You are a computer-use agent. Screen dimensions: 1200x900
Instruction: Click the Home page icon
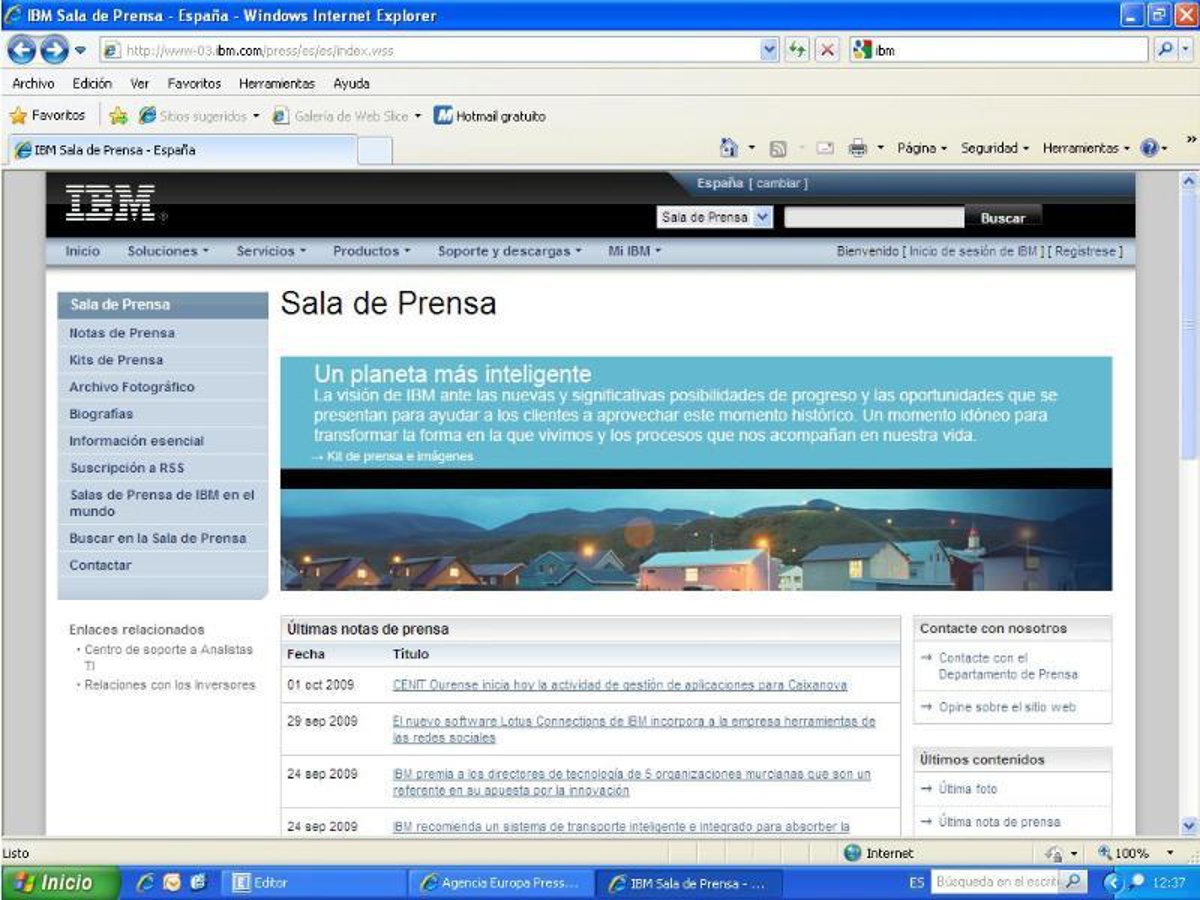729,148
